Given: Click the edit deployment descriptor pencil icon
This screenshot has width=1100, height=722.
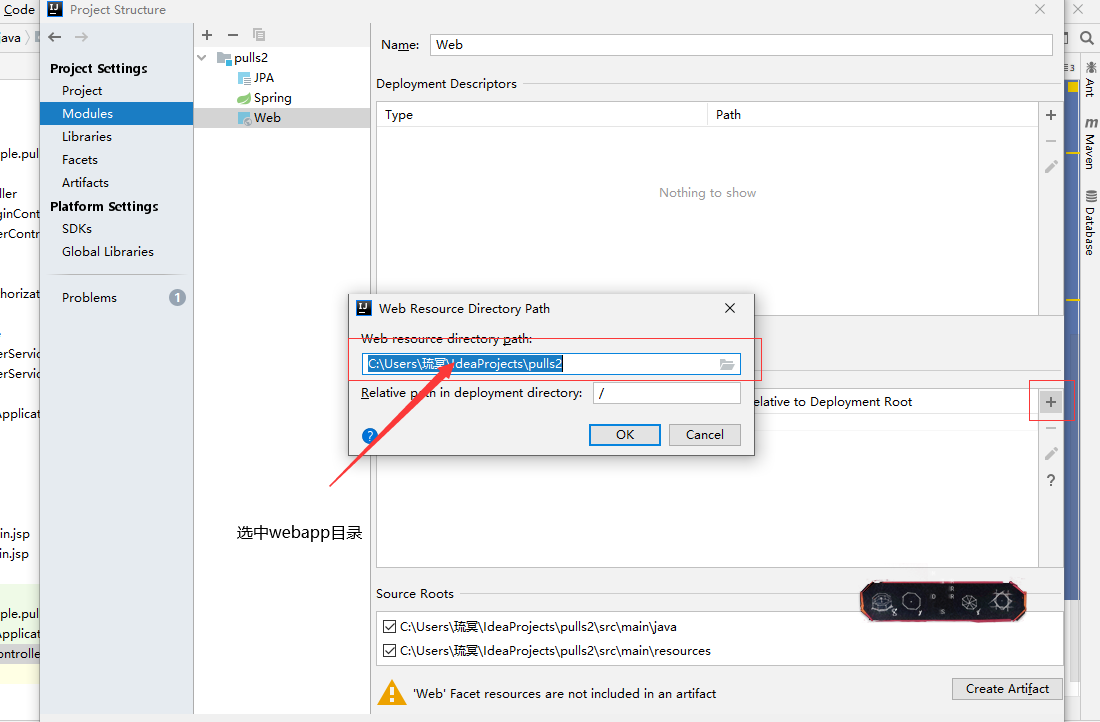Looking at the screenshot, I should [1051, 166].
